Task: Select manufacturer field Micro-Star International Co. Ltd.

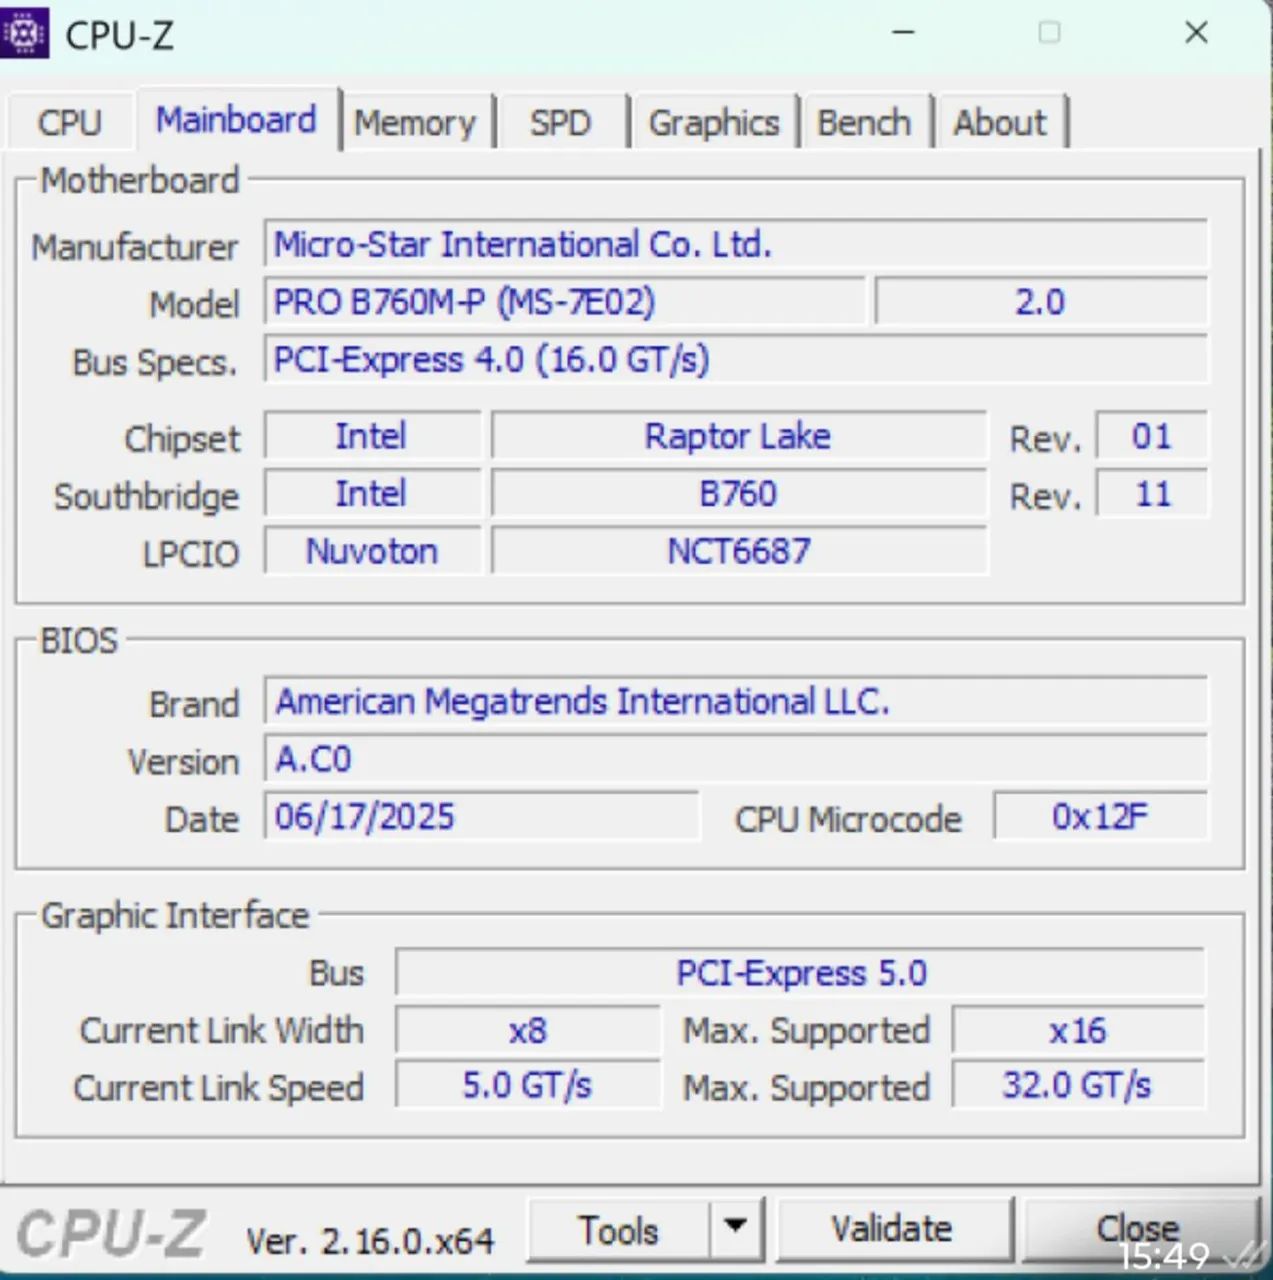Action: click(x=736, y=244)
